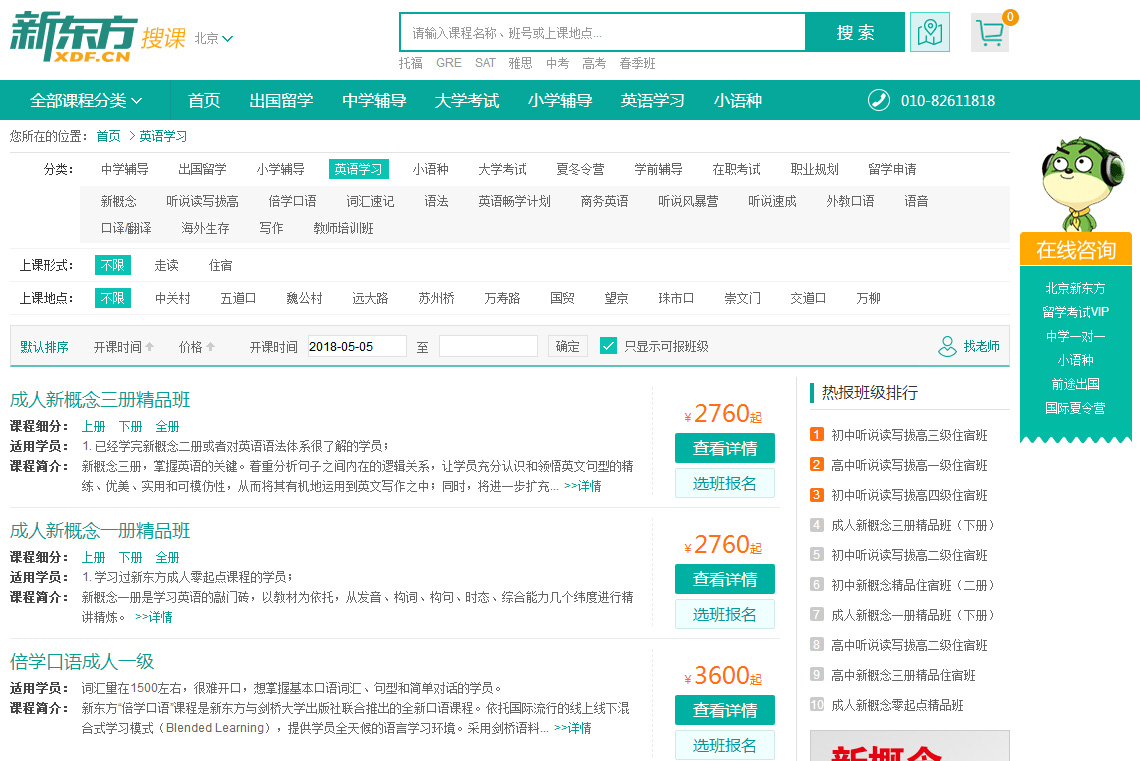Choose 五道口 location filter

(238, 298)
